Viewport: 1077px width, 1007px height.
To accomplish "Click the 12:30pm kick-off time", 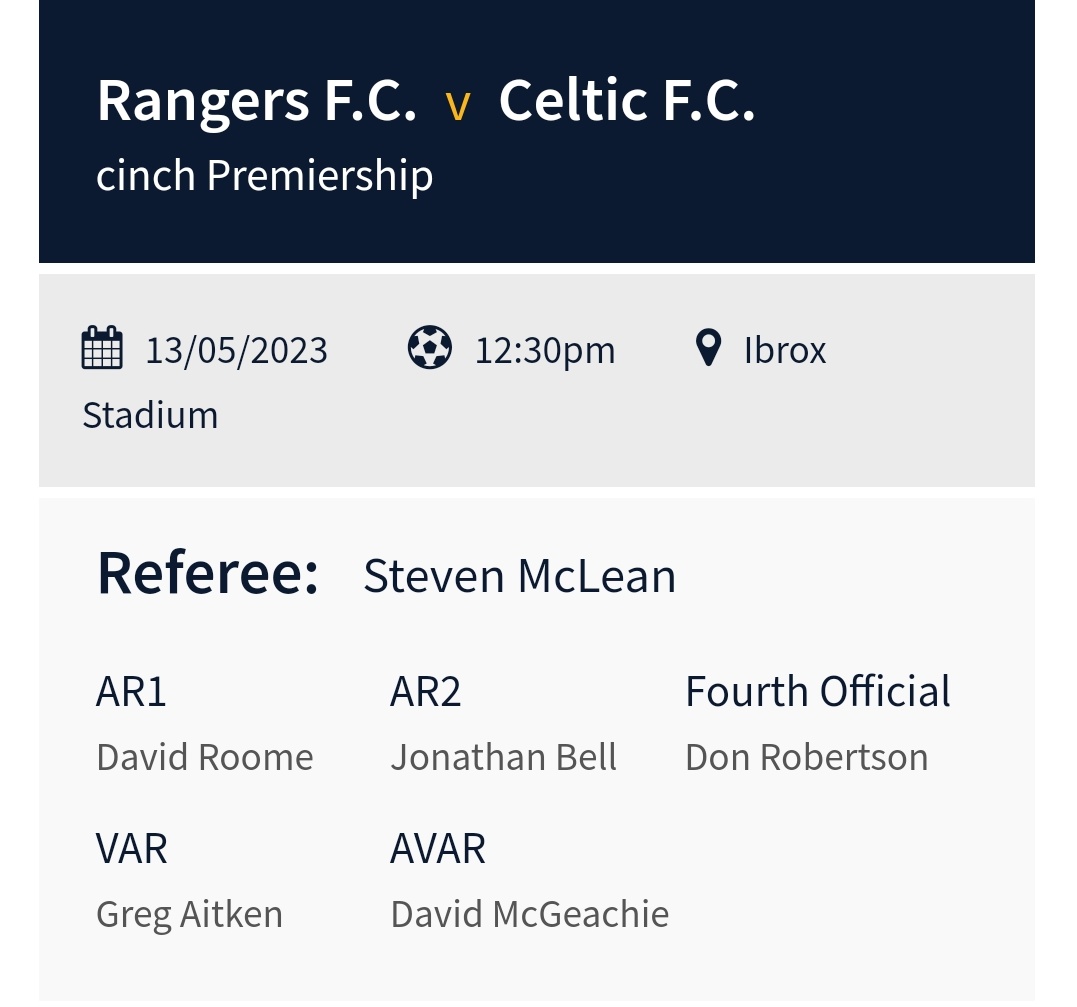I will pos(545,351).
